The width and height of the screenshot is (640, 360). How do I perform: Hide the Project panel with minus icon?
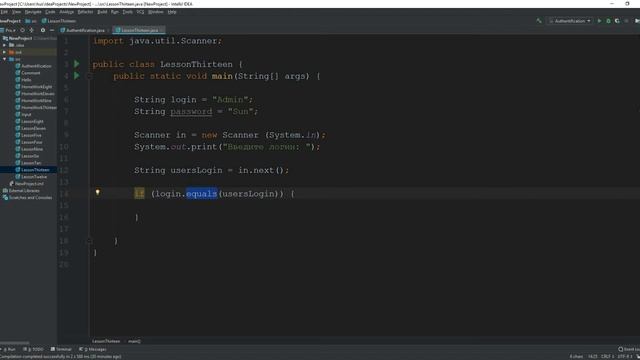click(52, 30)
